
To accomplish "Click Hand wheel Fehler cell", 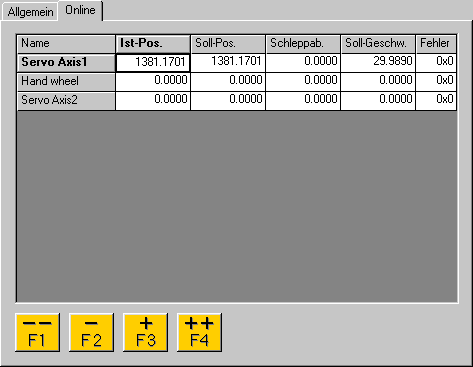I will (x=436, y=82).
